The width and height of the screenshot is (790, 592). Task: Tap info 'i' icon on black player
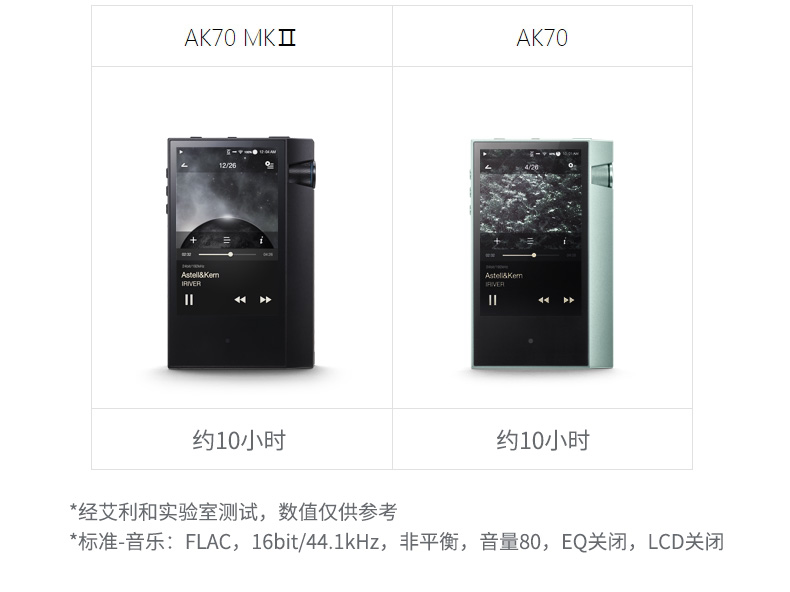(261, 240)
